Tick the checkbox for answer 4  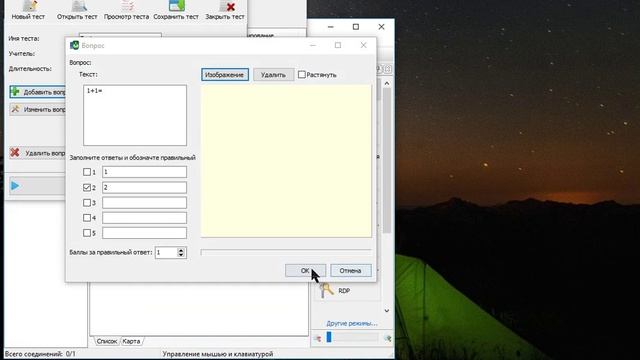pos(87,218)
